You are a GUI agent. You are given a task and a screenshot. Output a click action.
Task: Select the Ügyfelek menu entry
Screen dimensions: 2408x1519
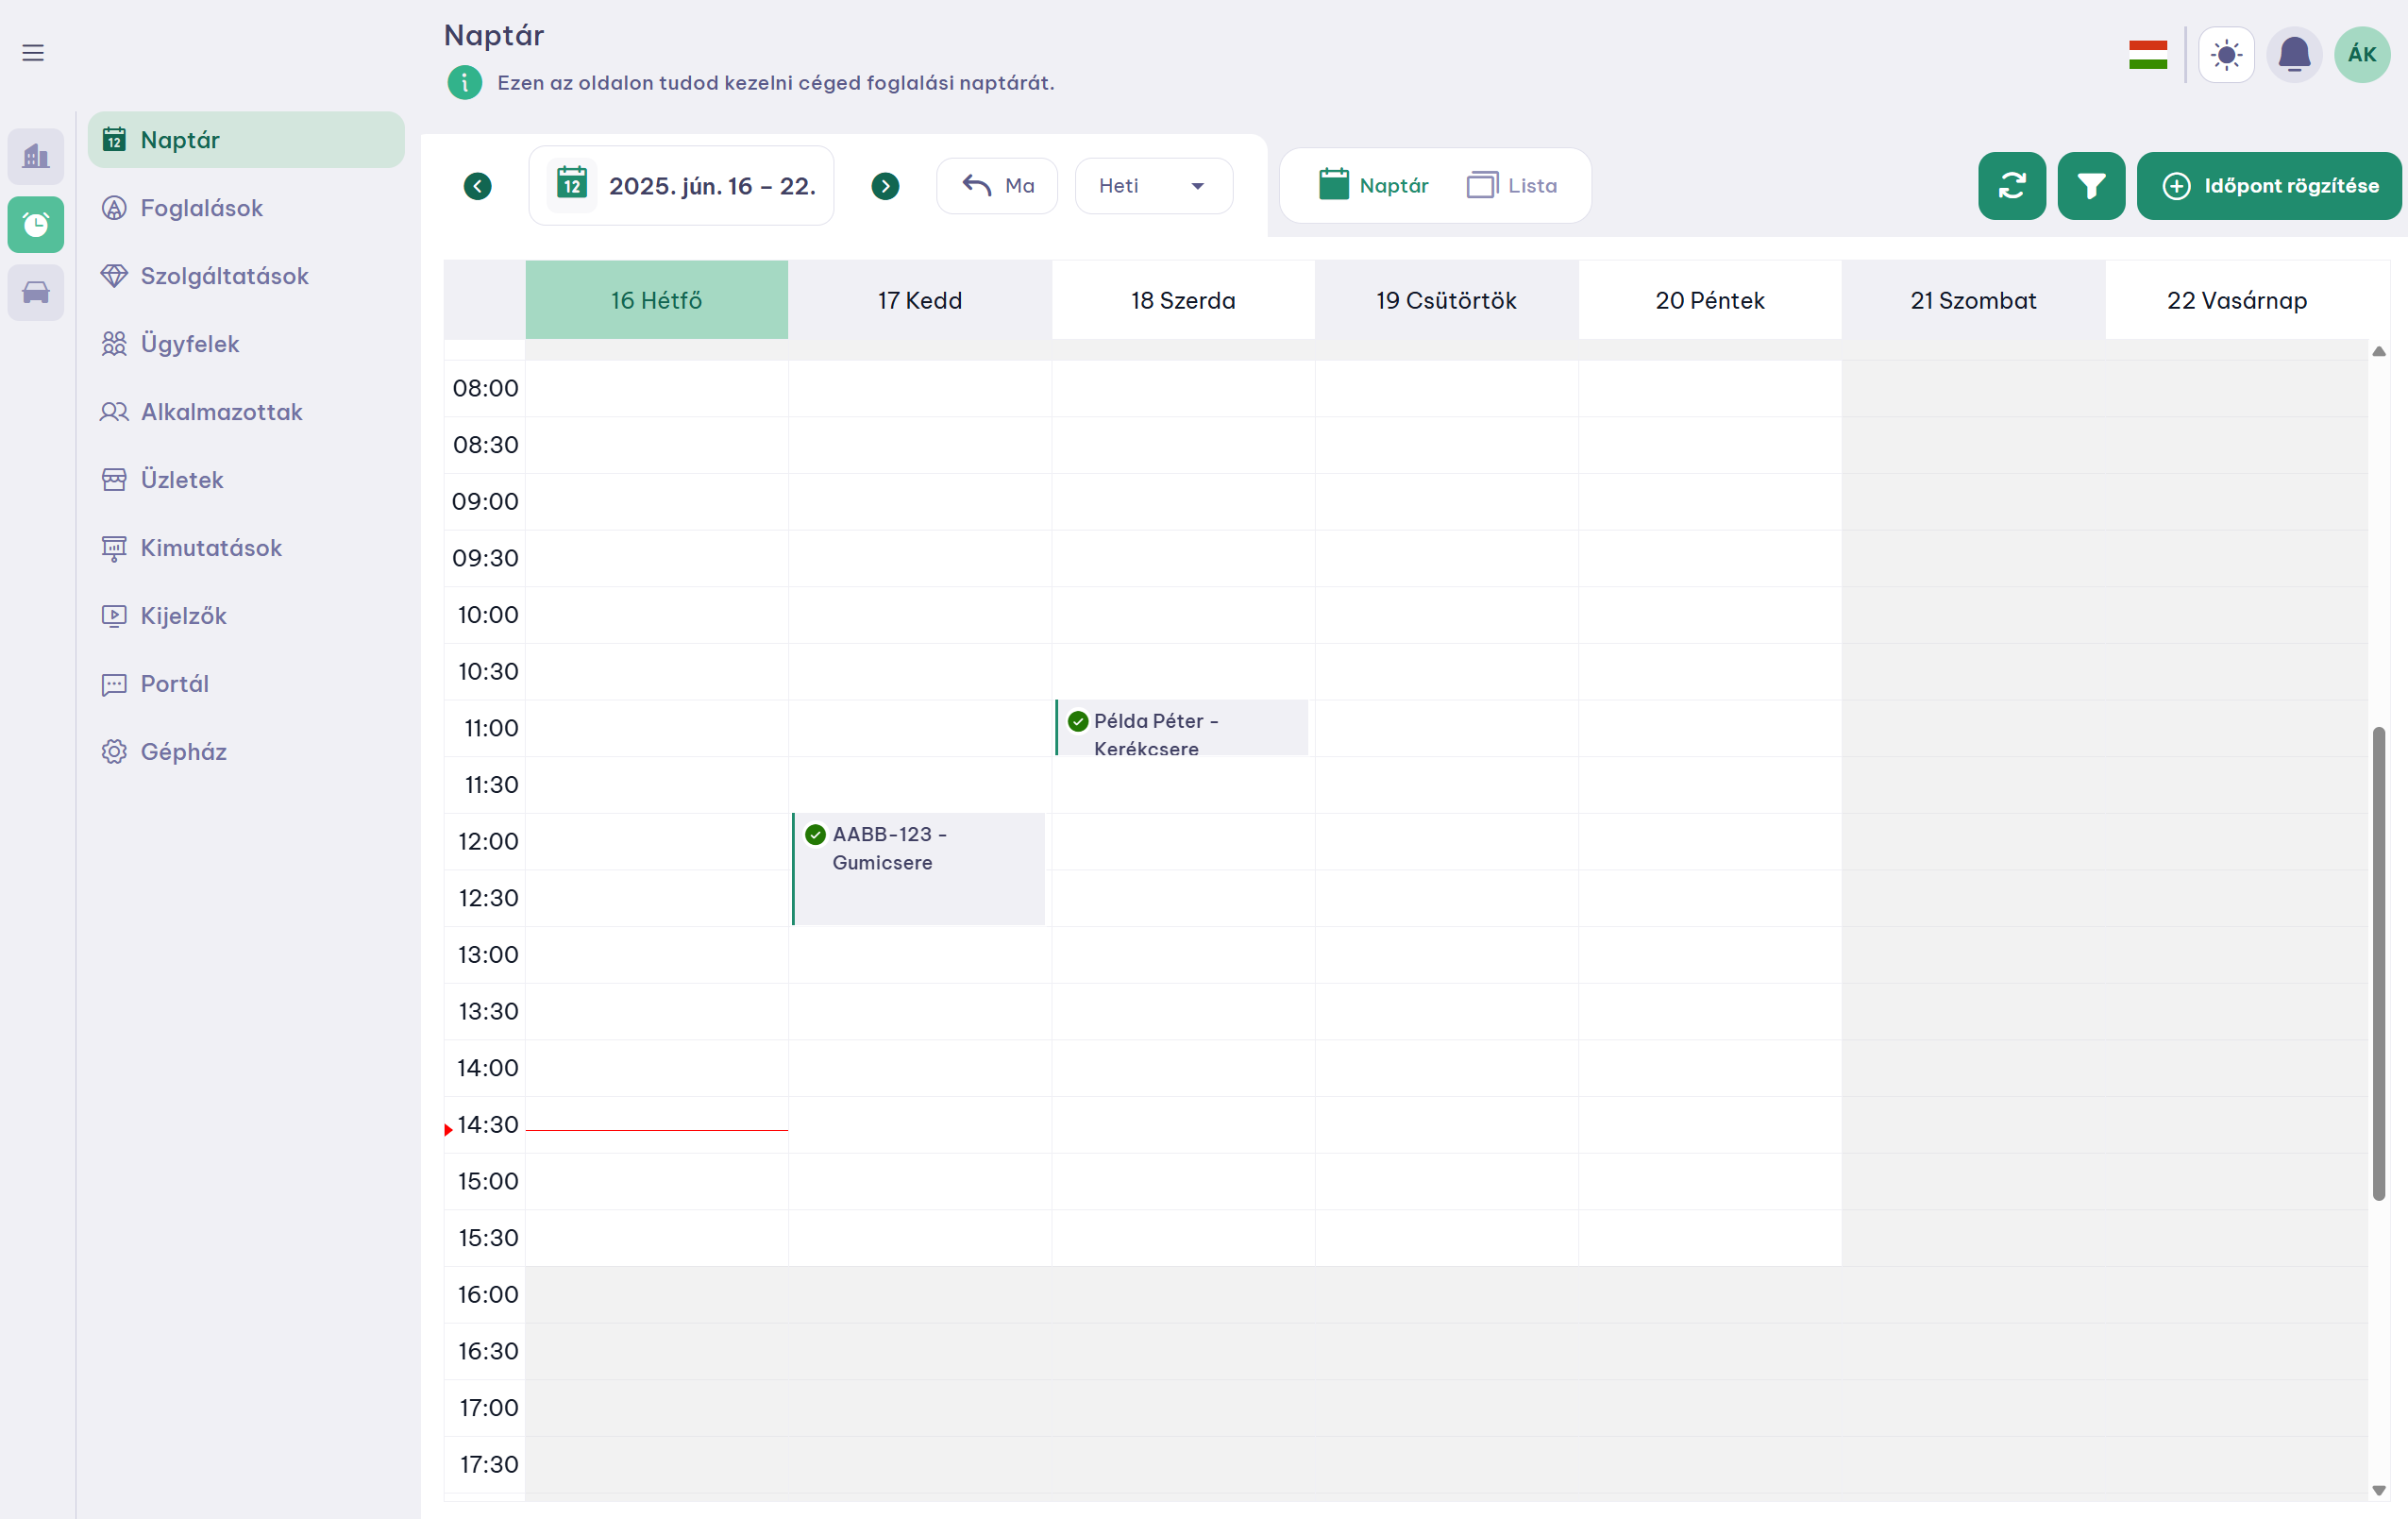pos(188,343)
